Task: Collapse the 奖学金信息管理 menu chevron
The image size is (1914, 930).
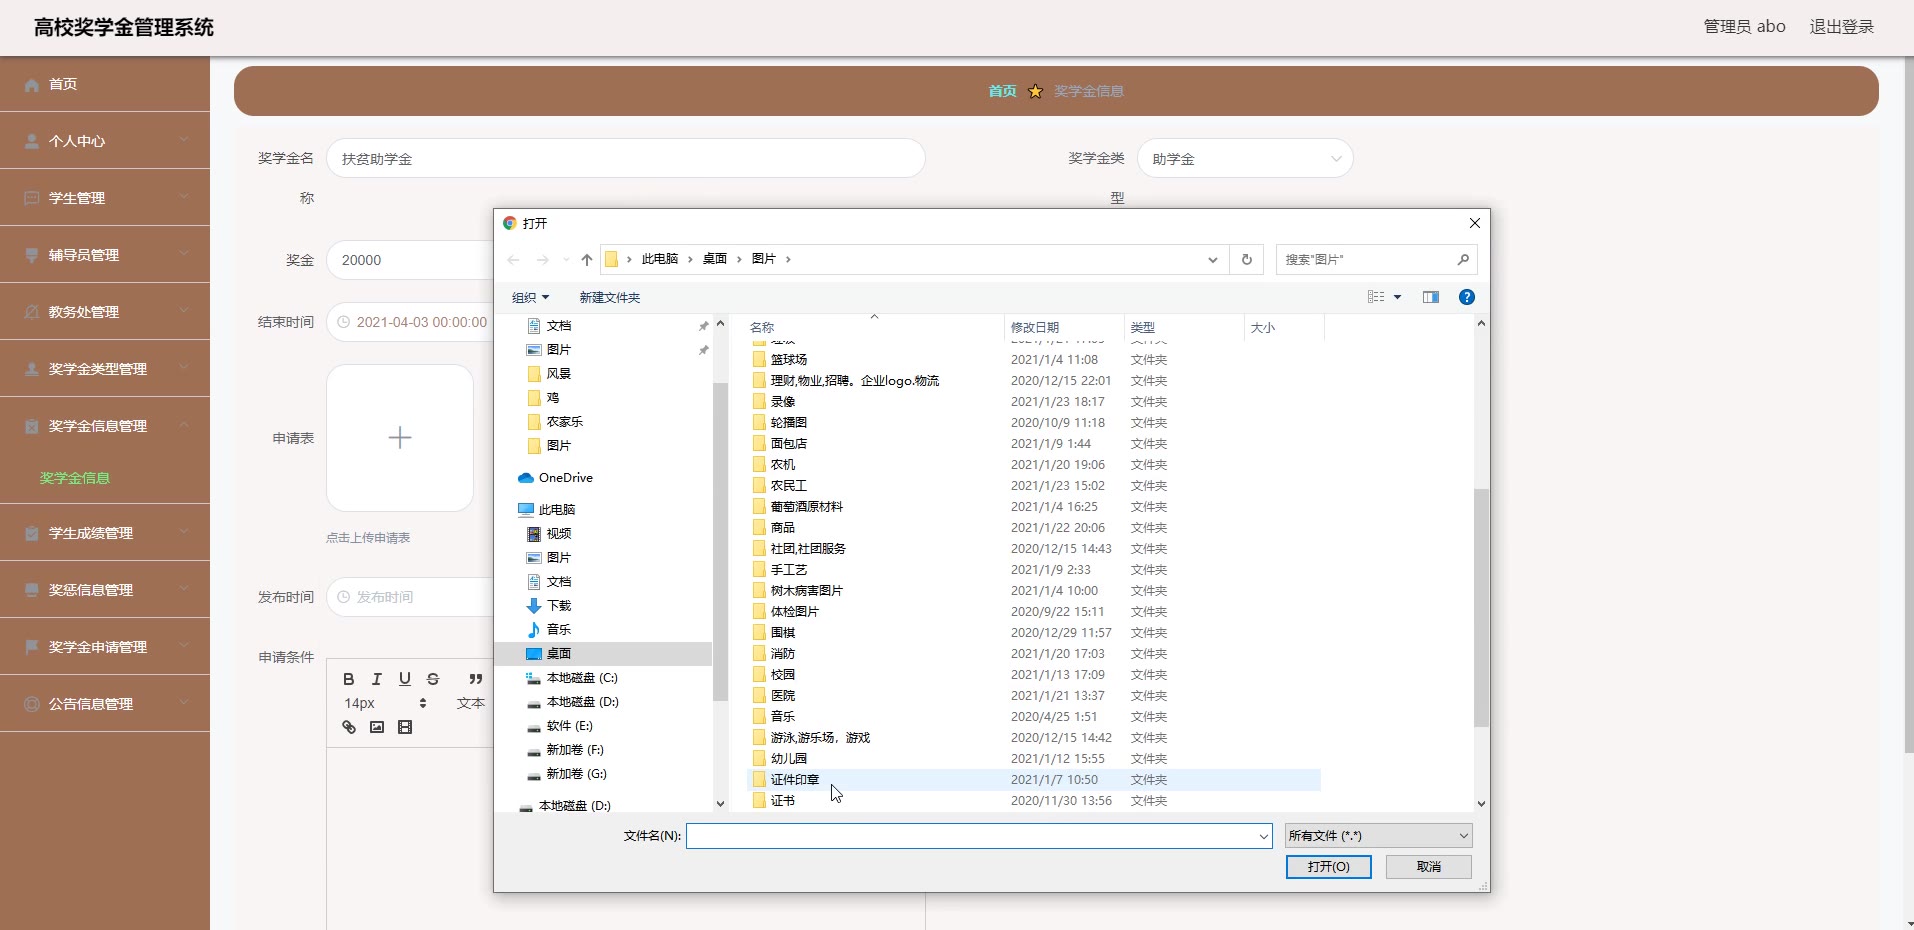Action: pos(184,425)
